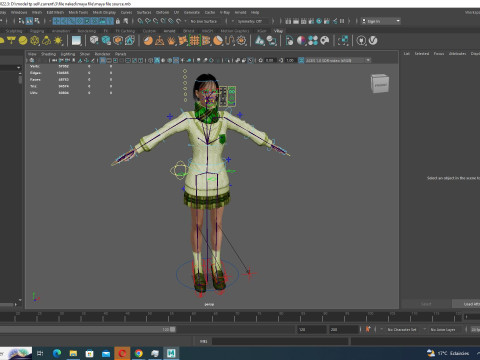Select the VRay shelf tab
Image resolution: width=480 pixels, height=360 pixels.
click(x=278, y=31)
